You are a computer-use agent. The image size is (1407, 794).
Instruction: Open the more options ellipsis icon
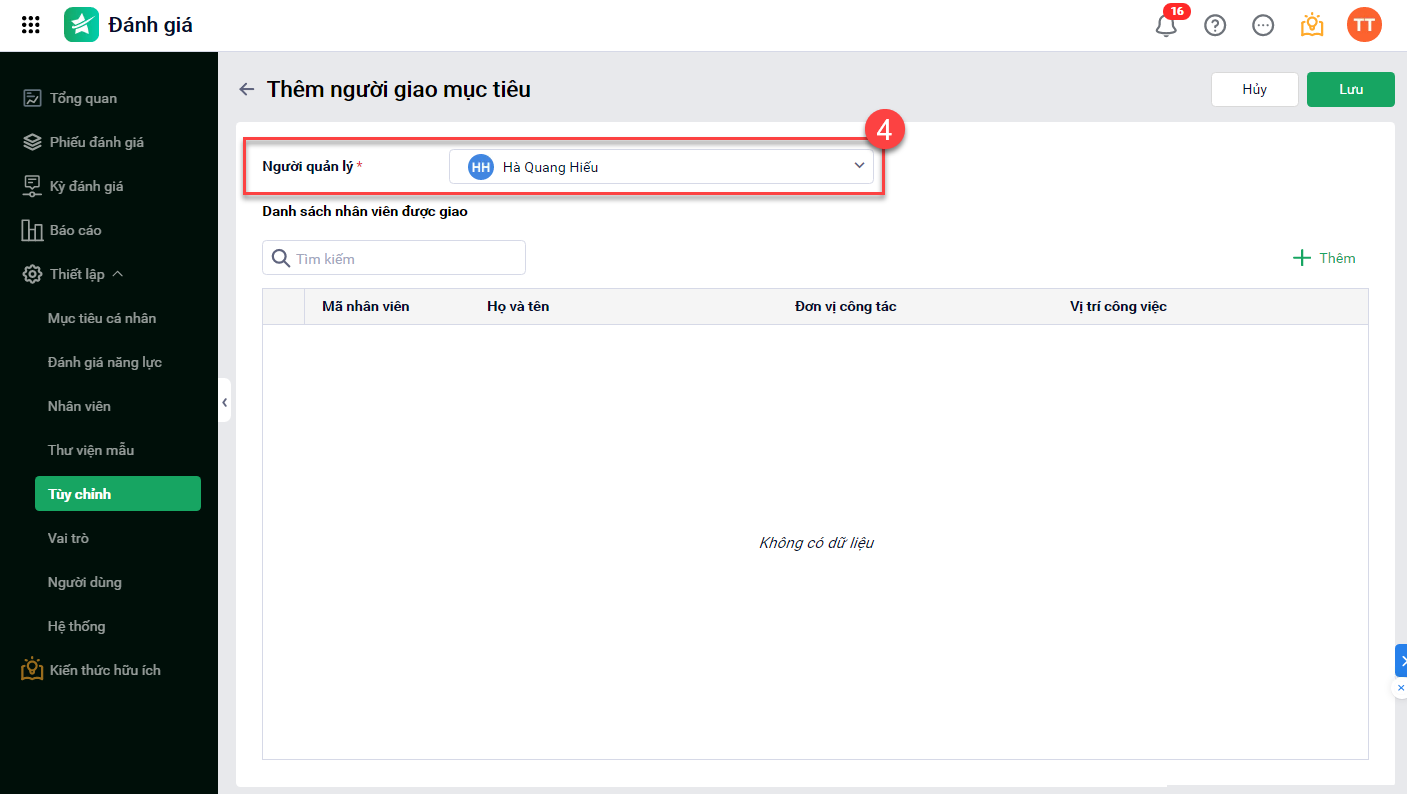[1263, 26]
